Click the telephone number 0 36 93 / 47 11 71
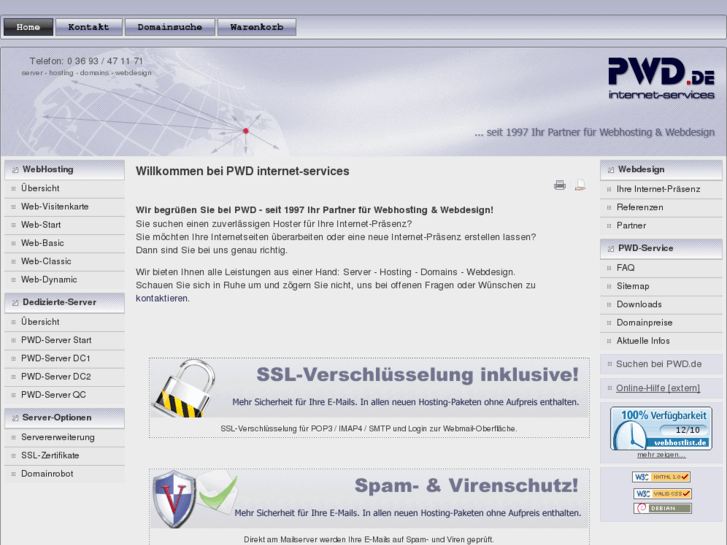Screen dimensions: 727x545 (x=105, y=61)
